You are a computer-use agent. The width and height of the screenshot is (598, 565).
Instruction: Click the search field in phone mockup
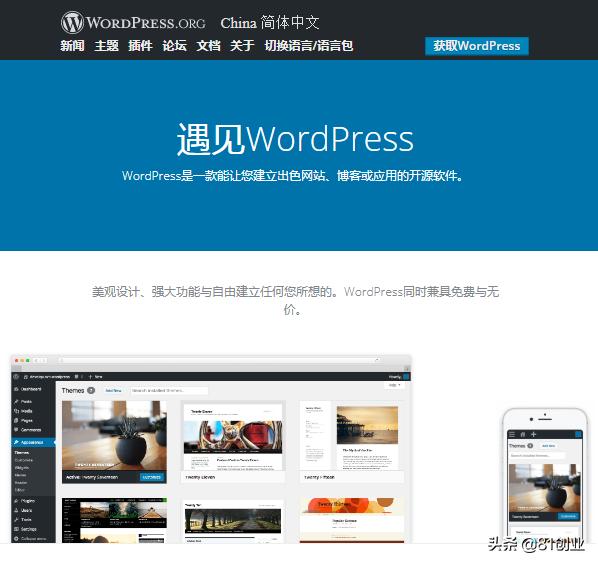(x=537, y=456)
